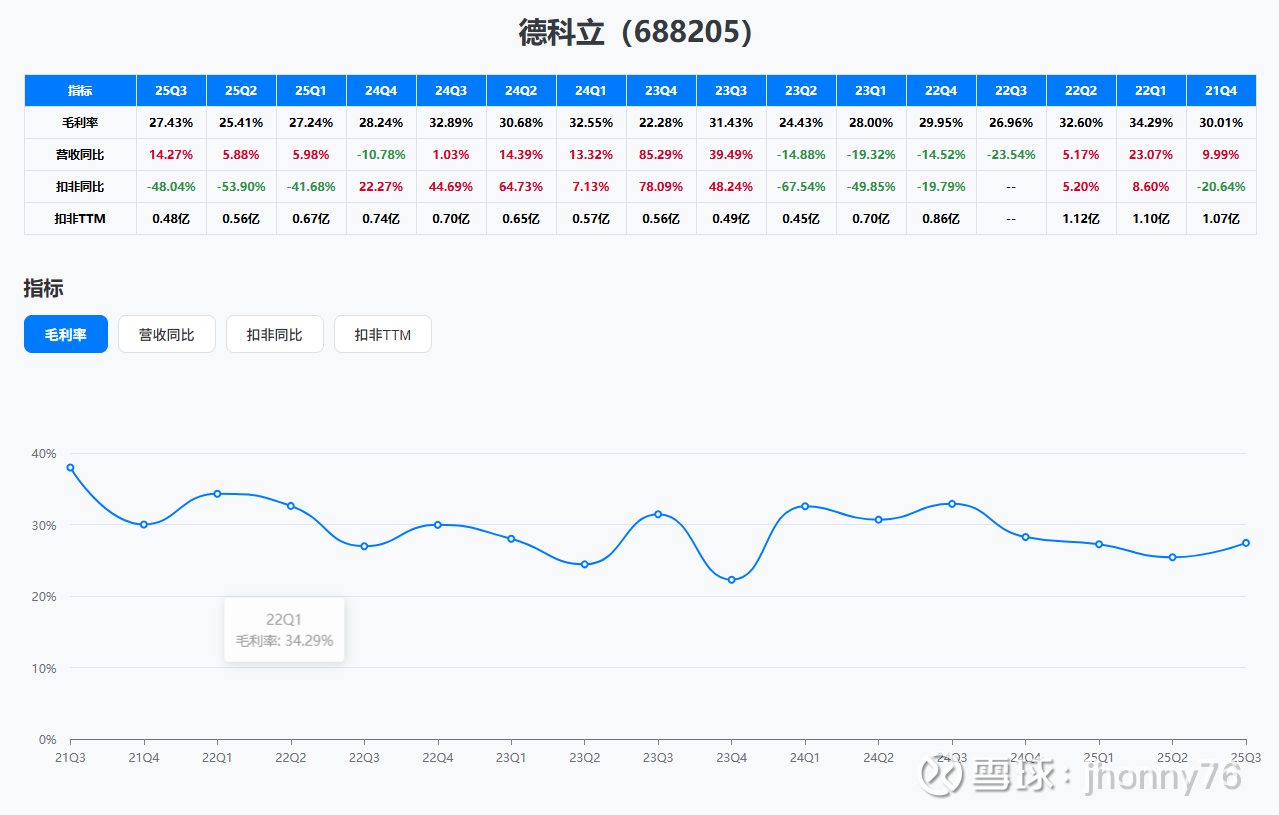Click the 24Q1 data point on chart
The image size is (1279, 815).
pyautogui.click(x=805, y=506)
